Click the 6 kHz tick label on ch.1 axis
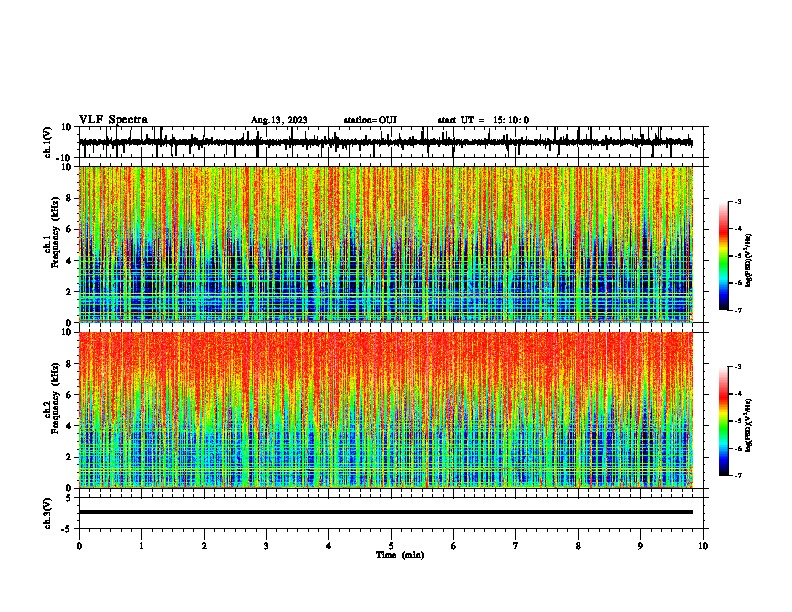 [69, 229]
